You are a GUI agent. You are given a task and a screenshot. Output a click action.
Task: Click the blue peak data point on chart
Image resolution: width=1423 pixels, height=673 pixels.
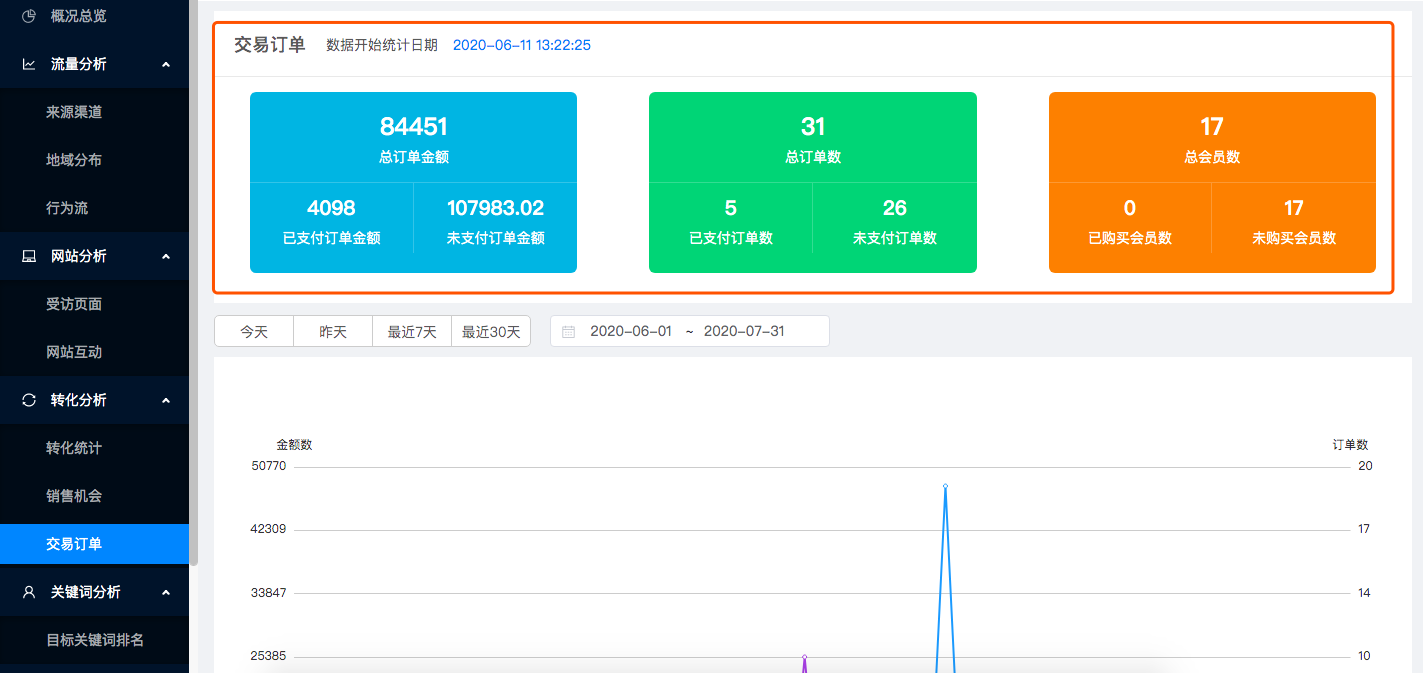pos(945,486)
